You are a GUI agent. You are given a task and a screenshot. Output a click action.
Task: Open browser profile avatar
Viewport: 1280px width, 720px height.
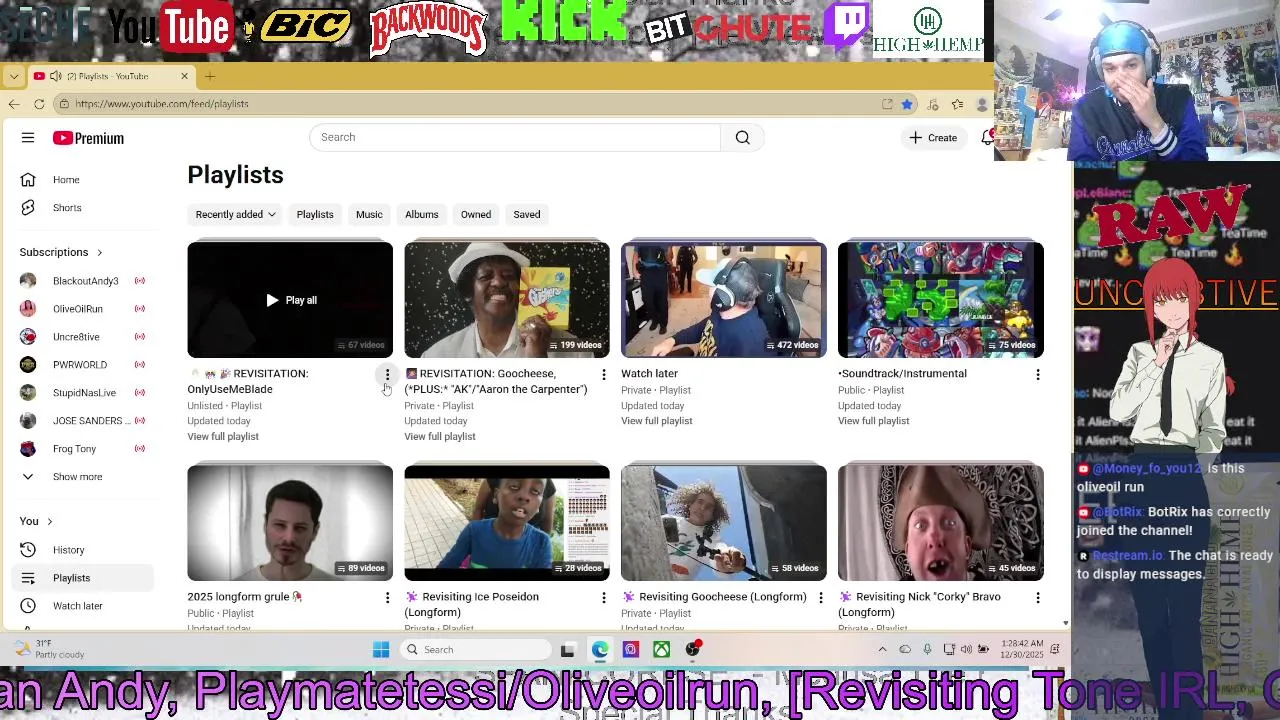983,104
